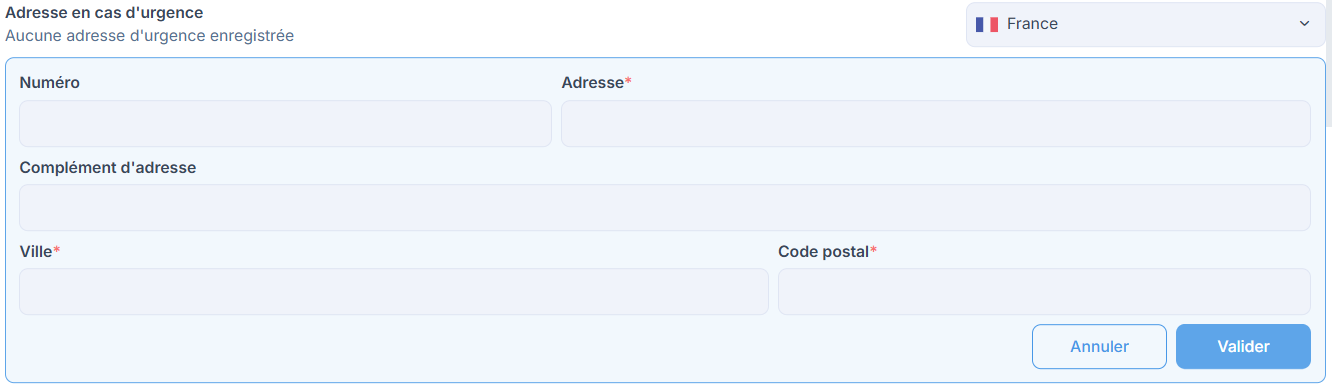
Task: Click the red asterisk beside Code postal
Action: click(874, 251)
